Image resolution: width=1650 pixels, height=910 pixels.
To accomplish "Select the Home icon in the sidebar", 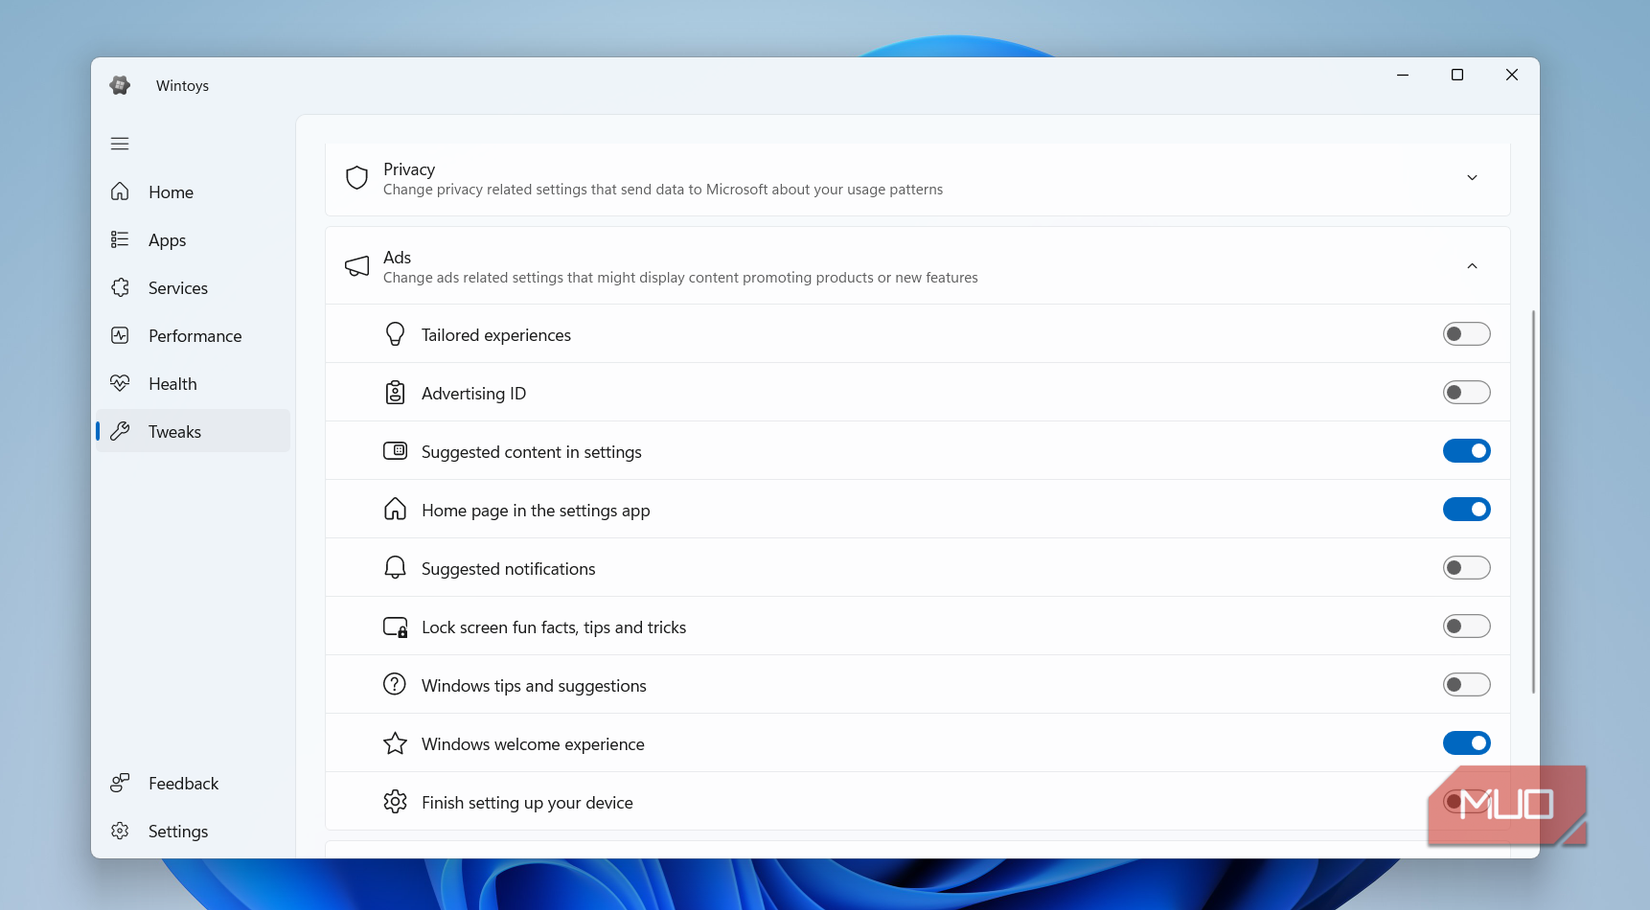I will 120,191.
